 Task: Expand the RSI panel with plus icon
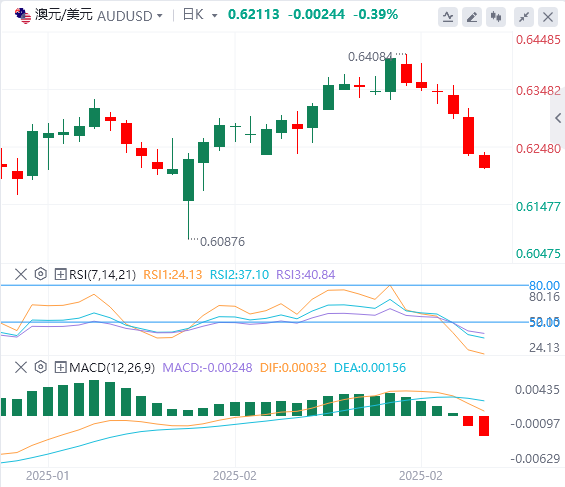click(x=60, y=274)
